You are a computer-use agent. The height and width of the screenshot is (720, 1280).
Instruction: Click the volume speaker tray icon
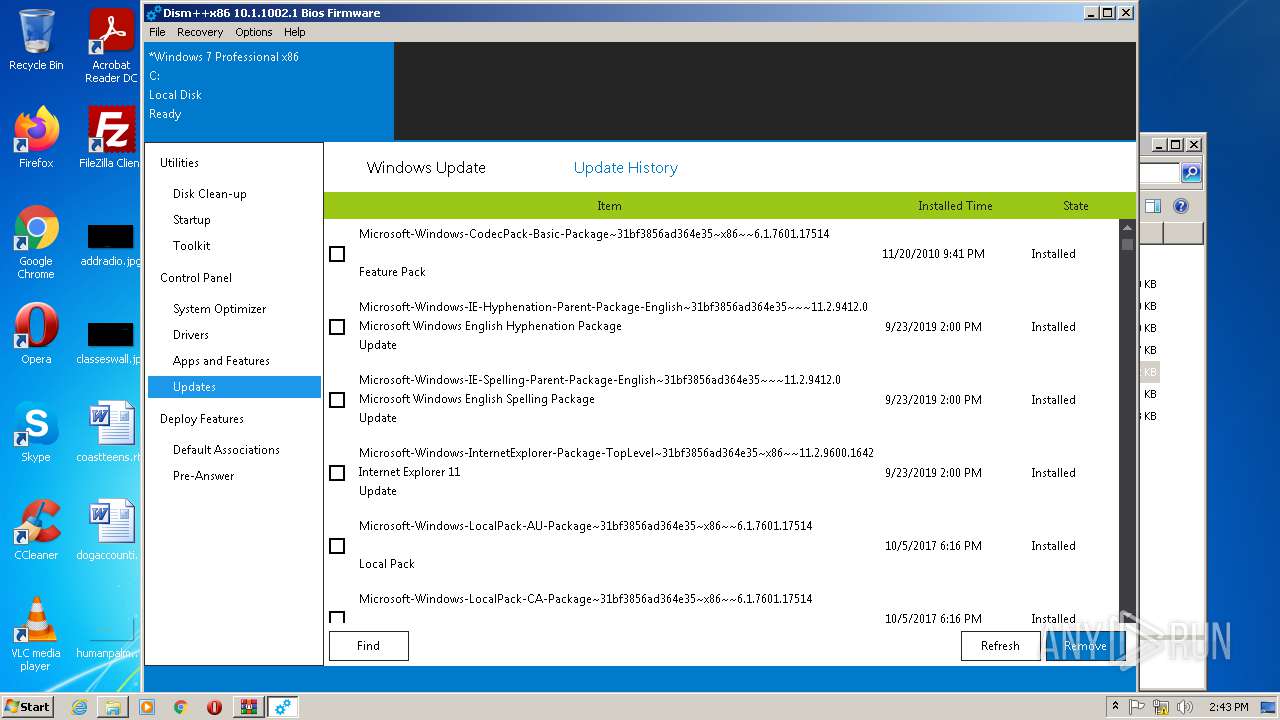pyautogui.click(x=1185, y=707)
